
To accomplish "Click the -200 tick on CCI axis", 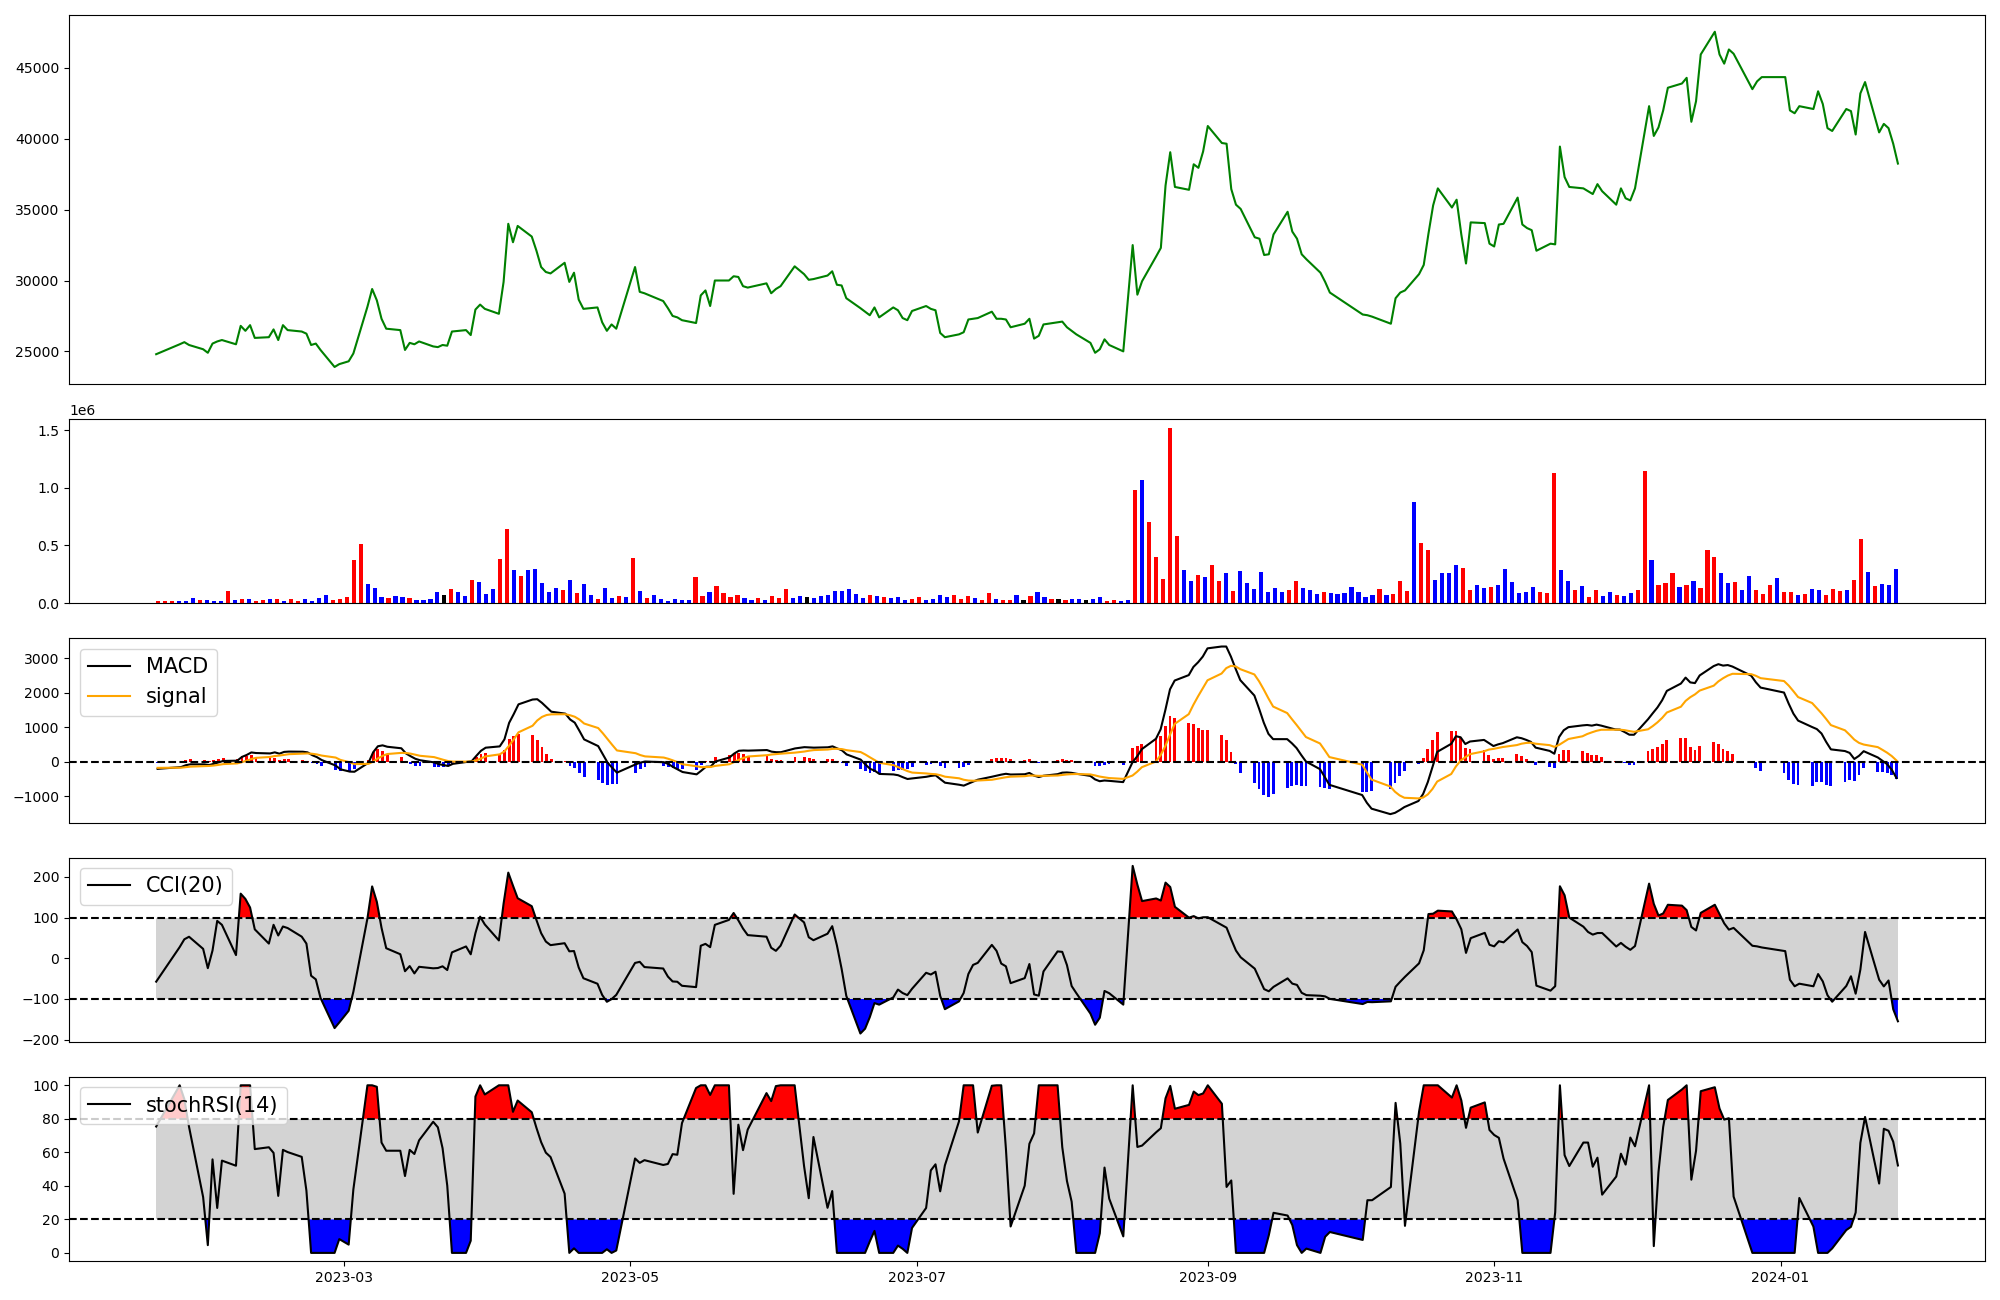I will pos(42,1040).
